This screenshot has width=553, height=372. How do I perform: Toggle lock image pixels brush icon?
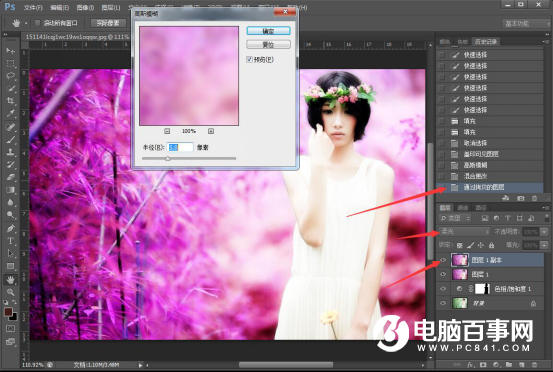470,245
